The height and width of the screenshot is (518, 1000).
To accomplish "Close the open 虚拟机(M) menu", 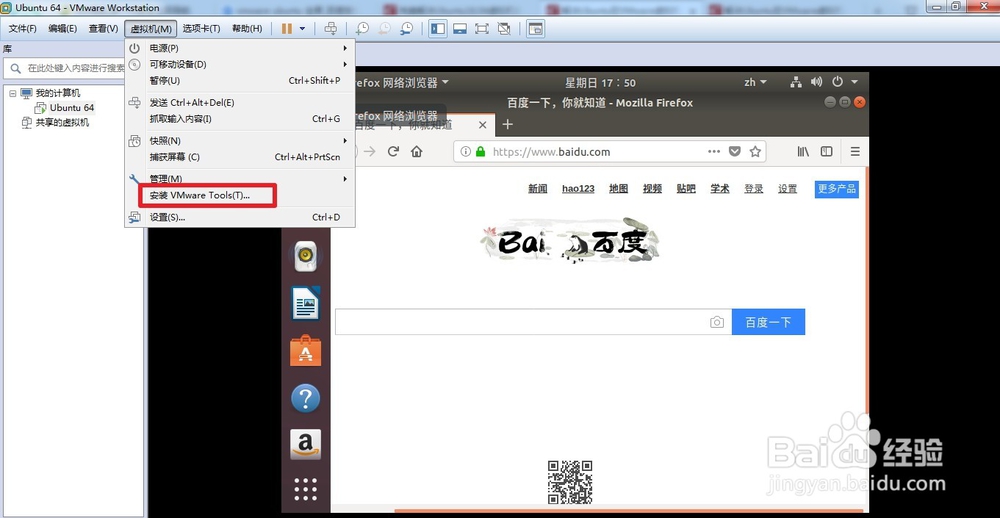I will pos(151,29).
